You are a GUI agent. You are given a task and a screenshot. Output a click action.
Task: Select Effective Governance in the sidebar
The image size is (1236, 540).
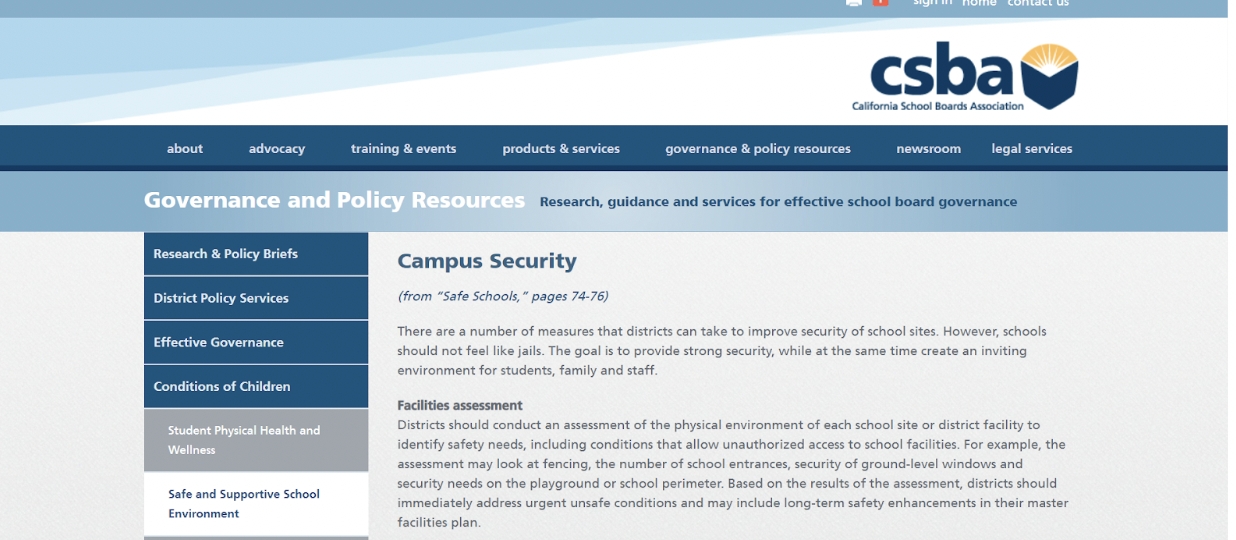pos(218,342)
